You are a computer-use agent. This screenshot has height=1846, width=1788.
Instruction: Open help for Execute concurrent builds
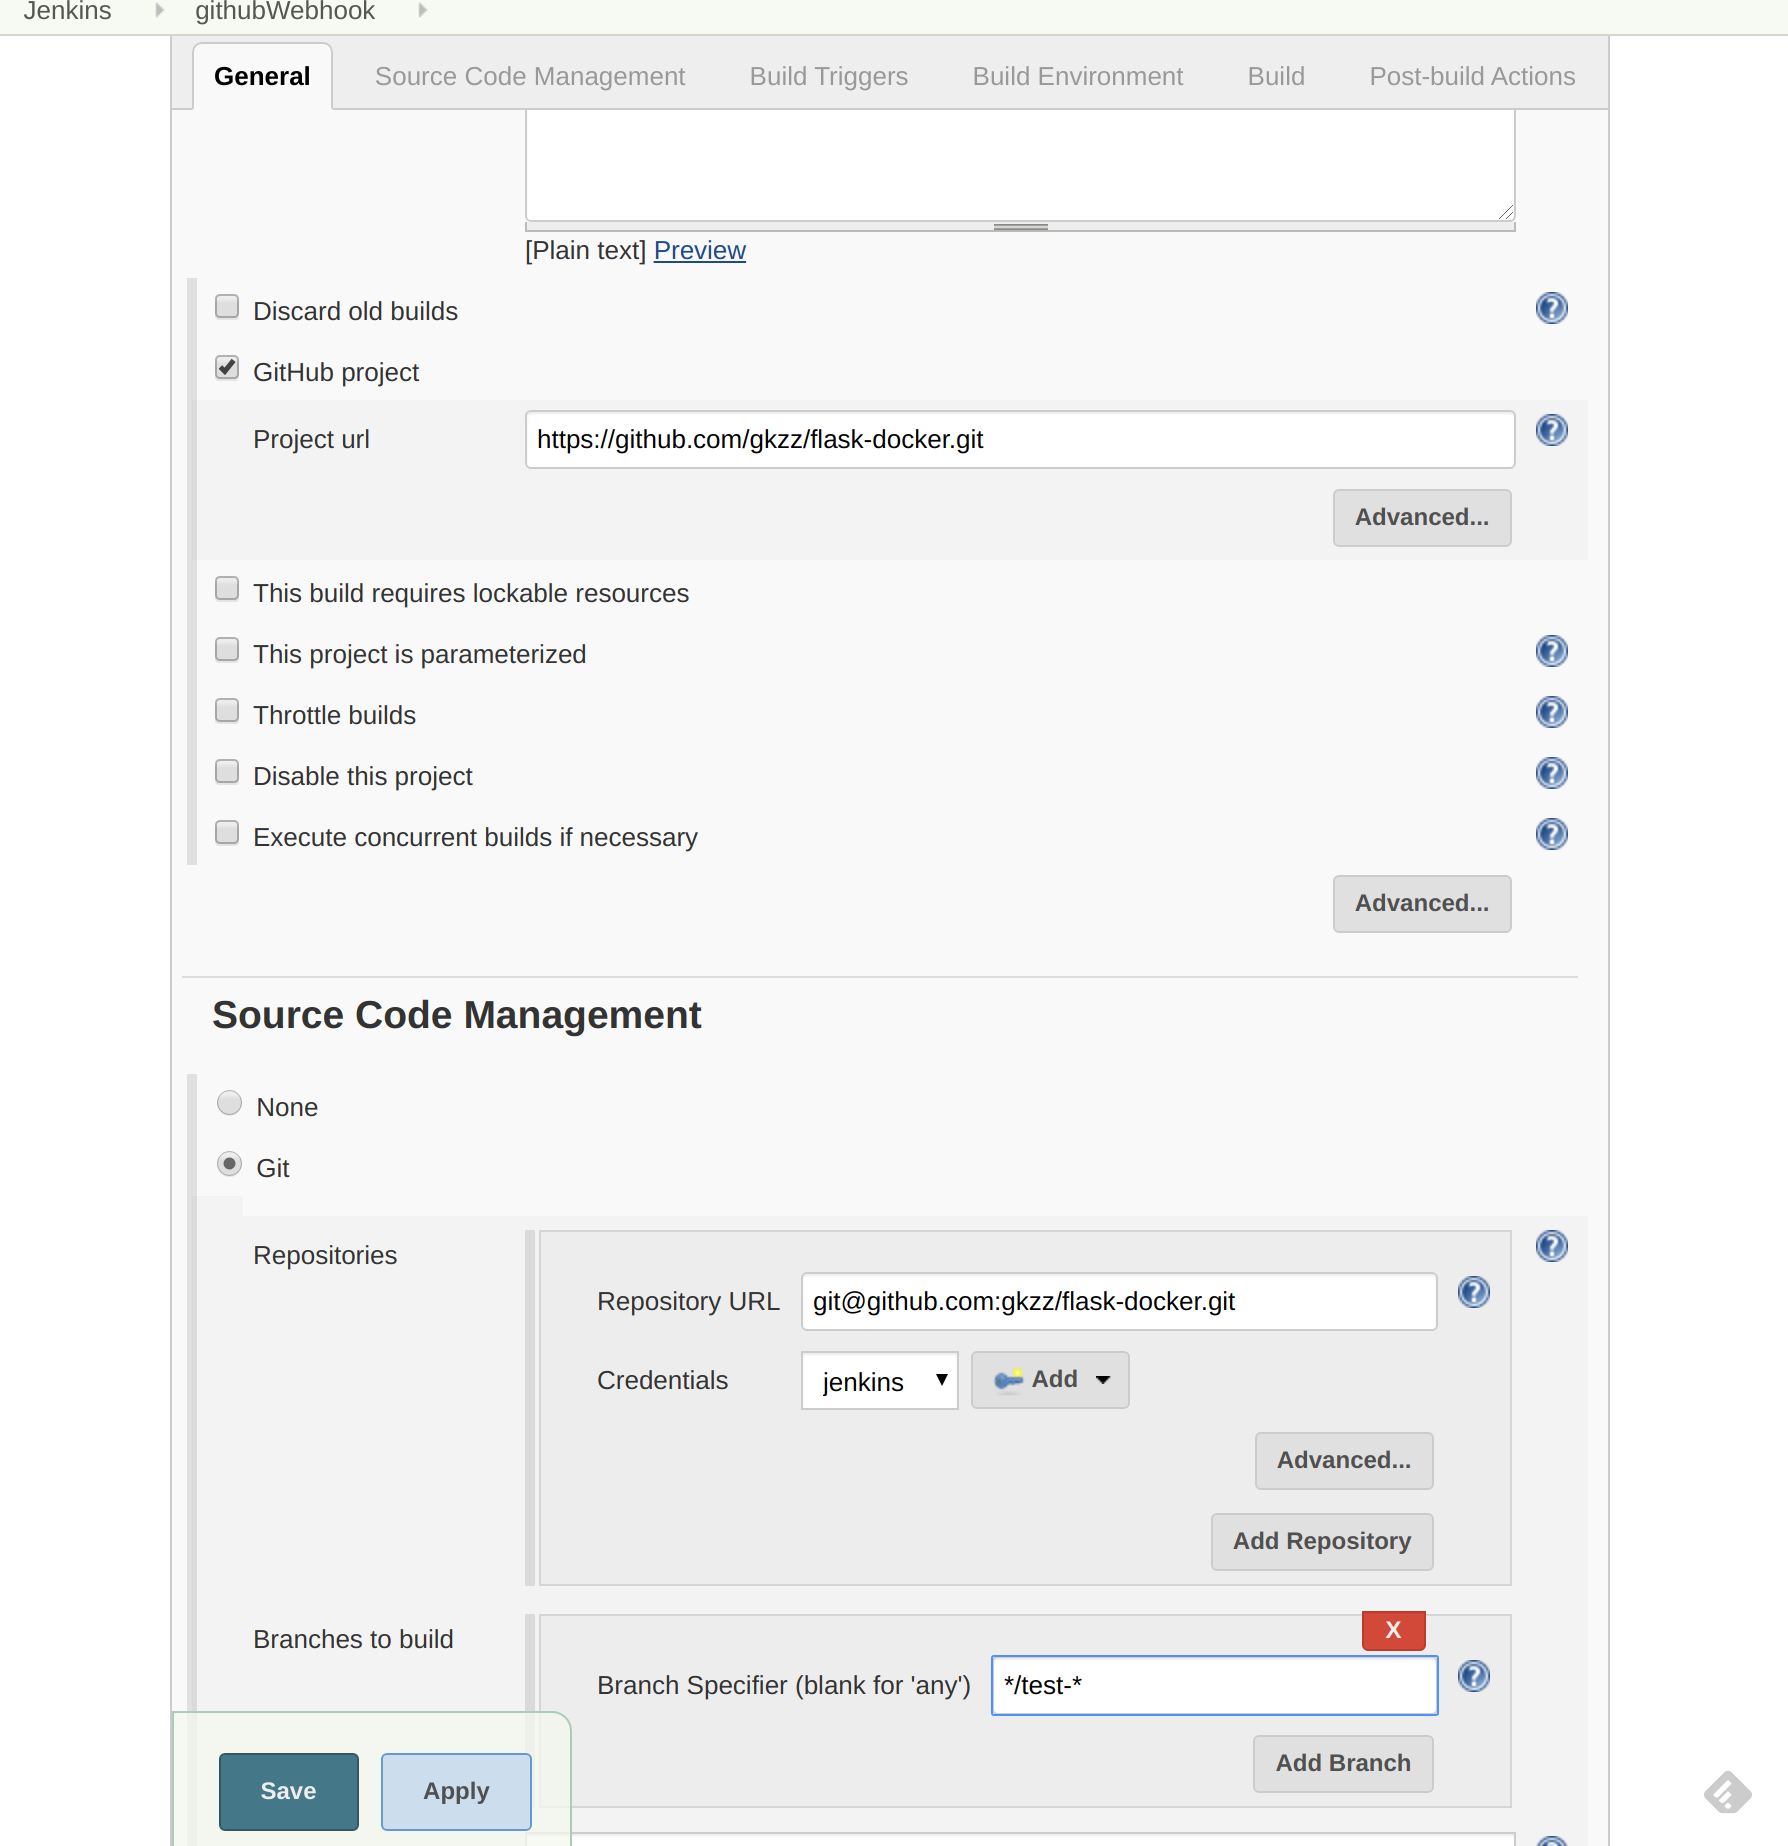(1551, 833)
